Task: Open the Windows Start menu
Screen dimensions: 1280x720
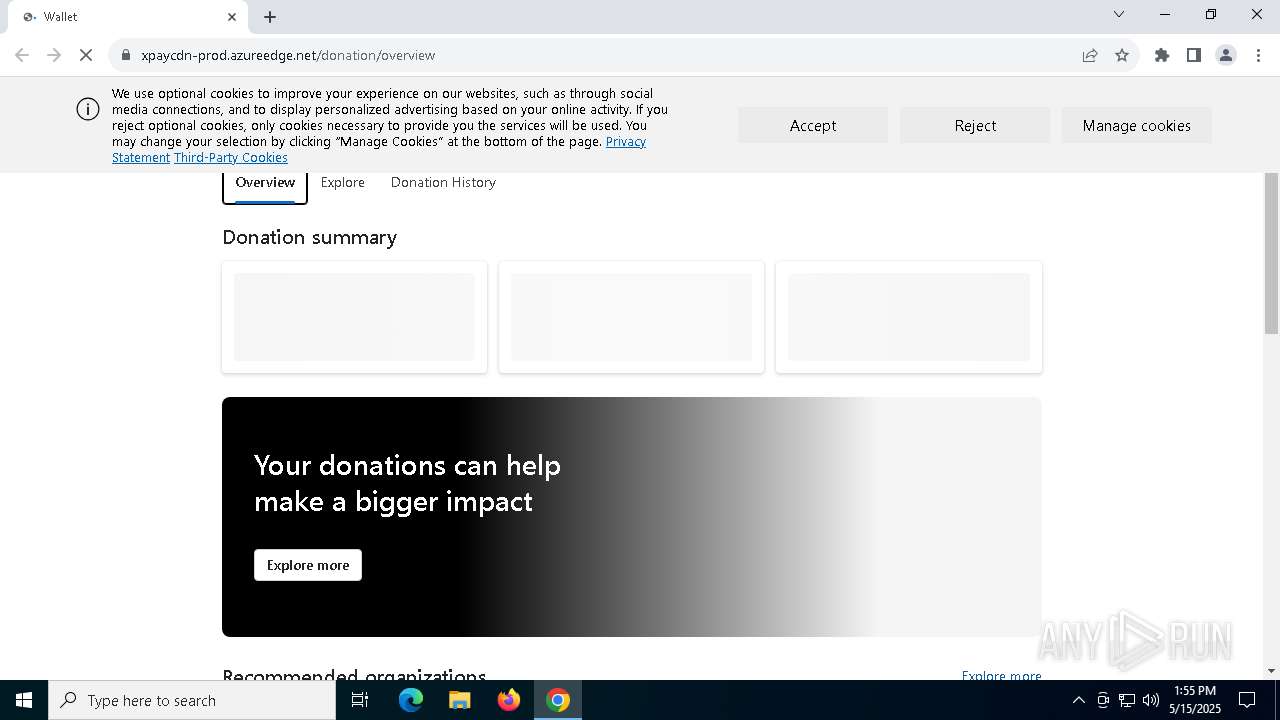Action: click(24, 700)
